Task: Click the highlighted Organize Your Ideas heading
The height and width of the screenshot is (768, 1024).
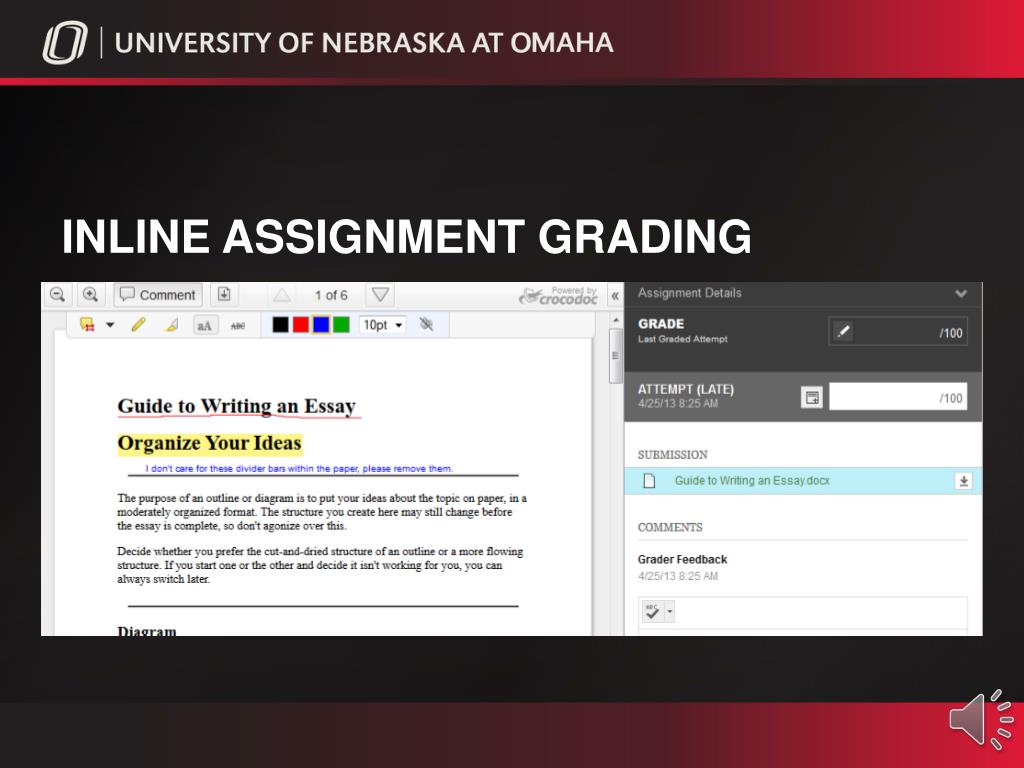Action: (x=209, y=443)
